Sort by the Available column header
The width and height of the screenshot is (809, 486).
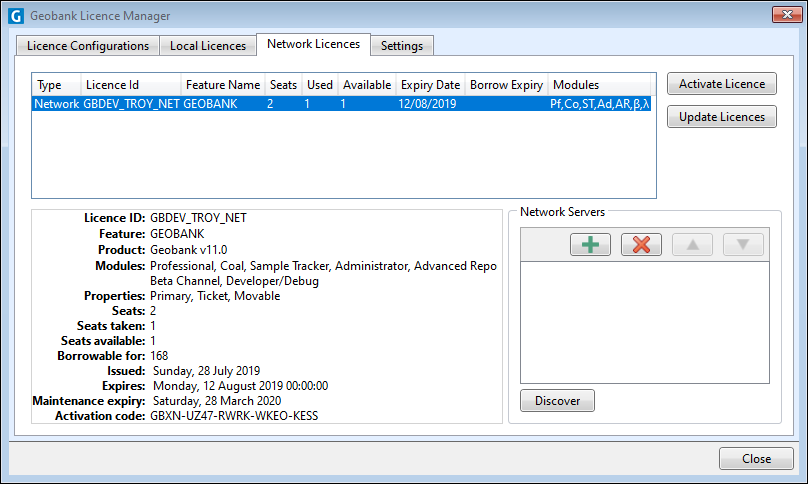coord(367,85)
